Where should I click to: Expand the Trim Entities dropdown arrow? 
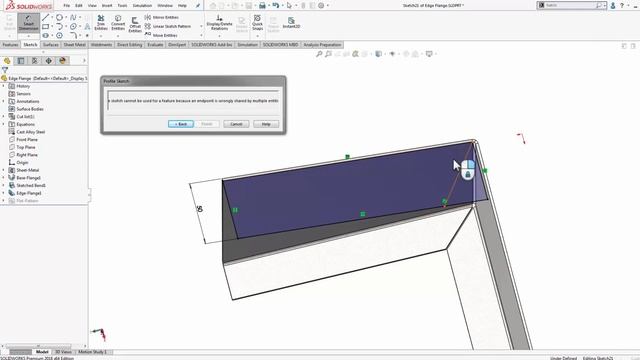pos(101,36)
